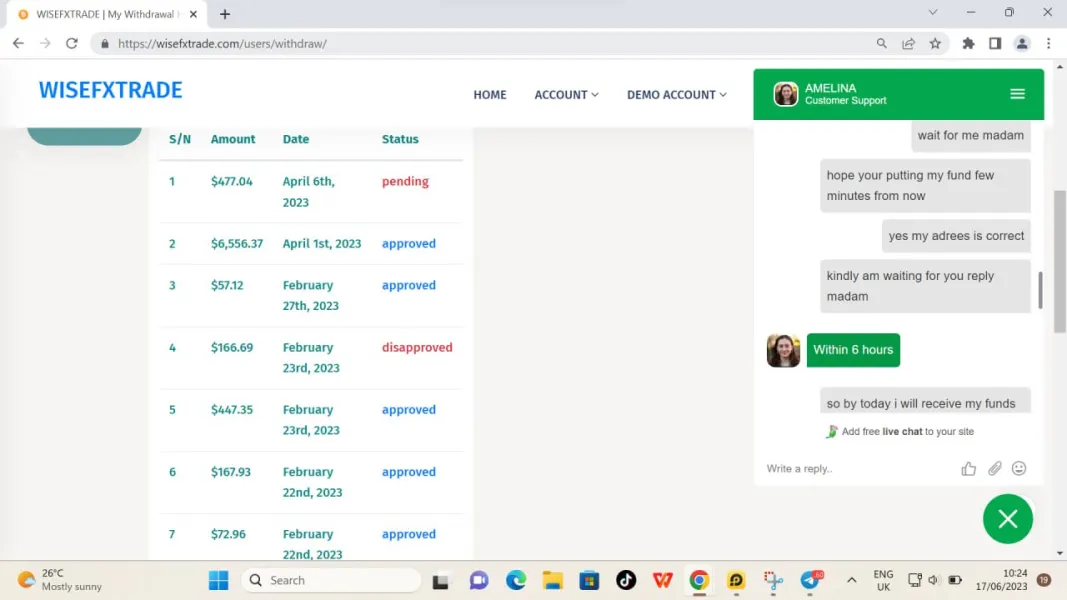1067x600 pixels.
Task: Switch the ENG UK input language
Action: [883, 580]
